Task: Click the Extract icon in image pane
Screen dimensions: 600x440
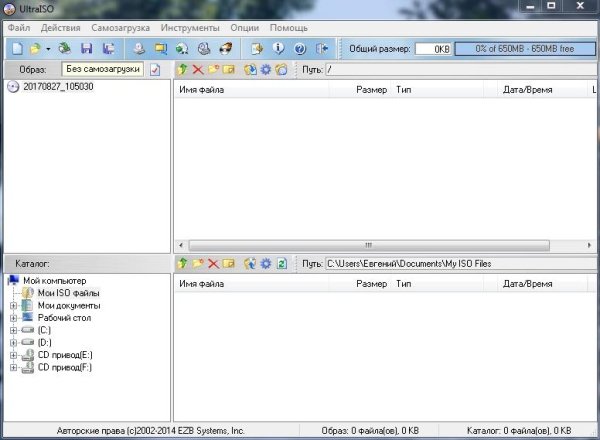Action: point(250,70)
